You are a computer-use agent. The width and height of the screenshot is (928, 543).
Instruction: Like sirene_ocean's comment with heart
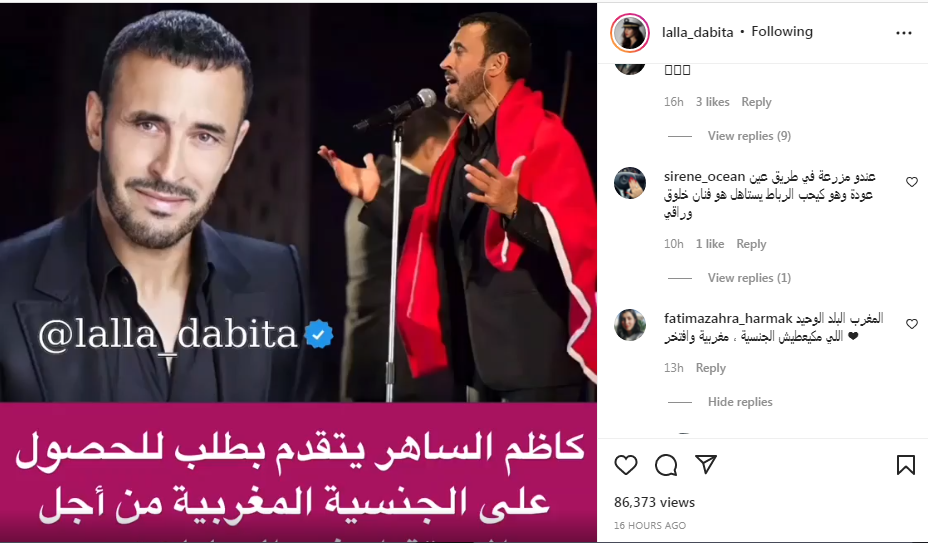(x=911, y=182)
